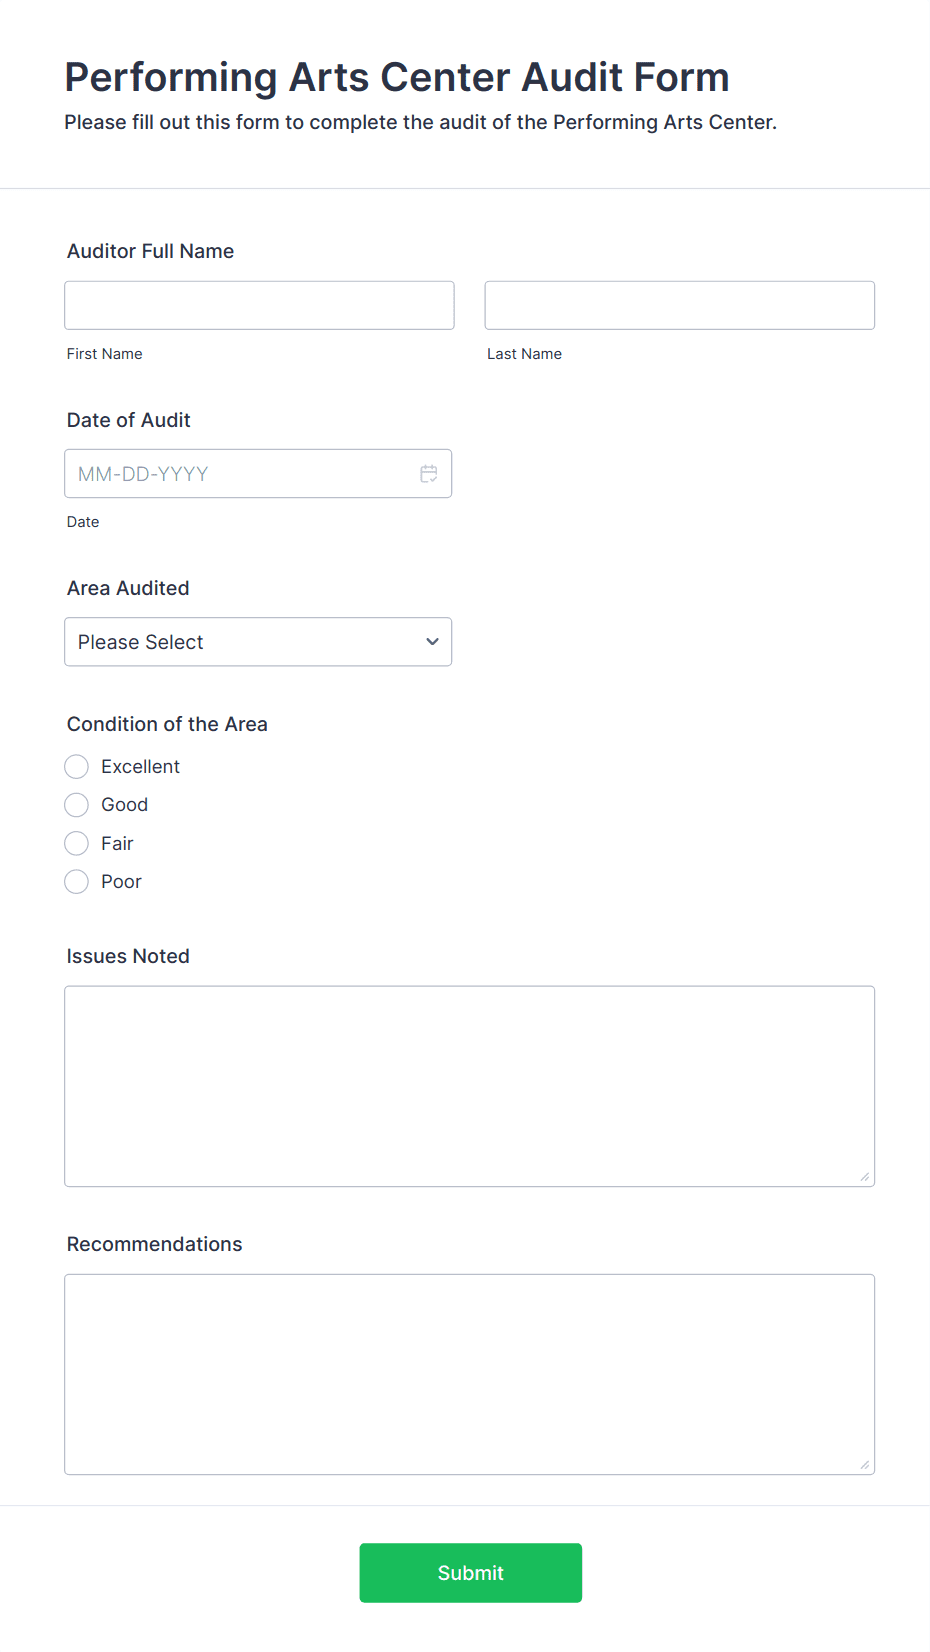Focus the Issues Noted text area
The height and width of the screenshot is (1652, 930).
pyautogui.click(x=469, y=1086)
